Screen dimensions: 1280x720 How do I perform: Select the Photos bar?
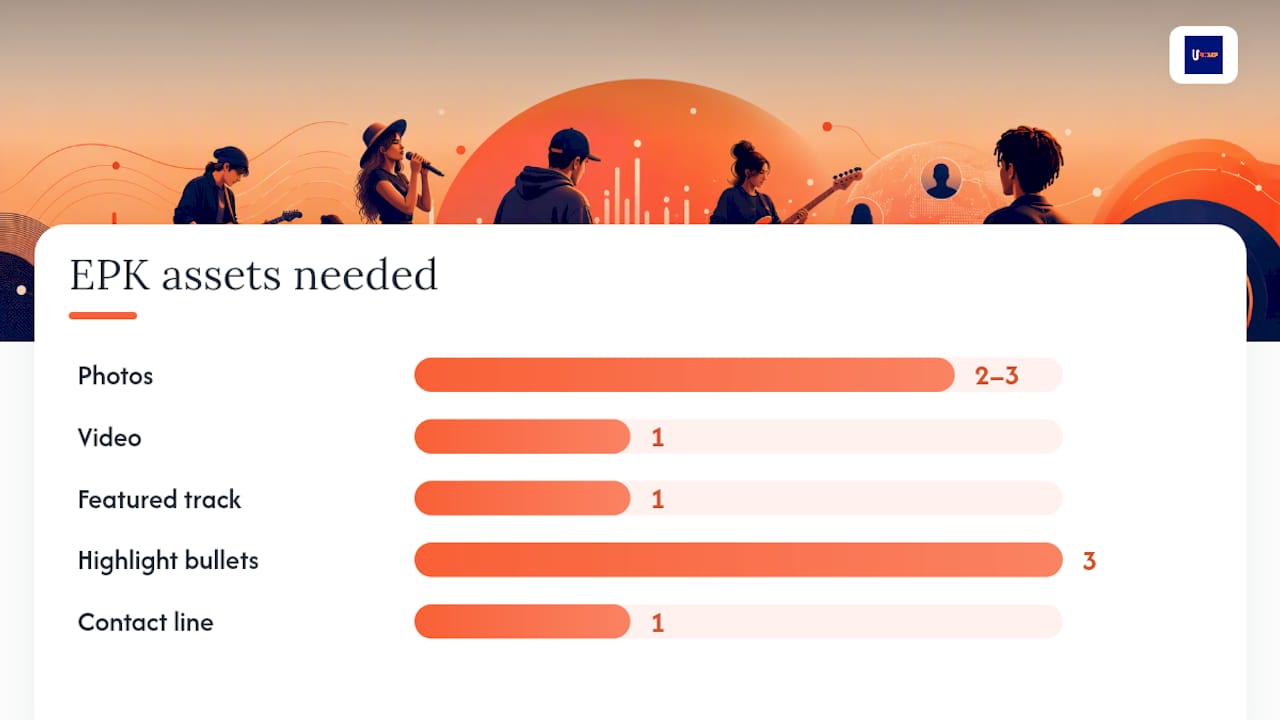coord(738,375)
